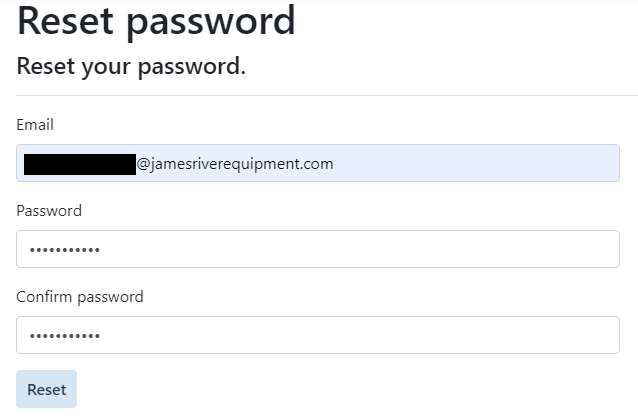Click the blank space inside the Password field

[400, 249]
